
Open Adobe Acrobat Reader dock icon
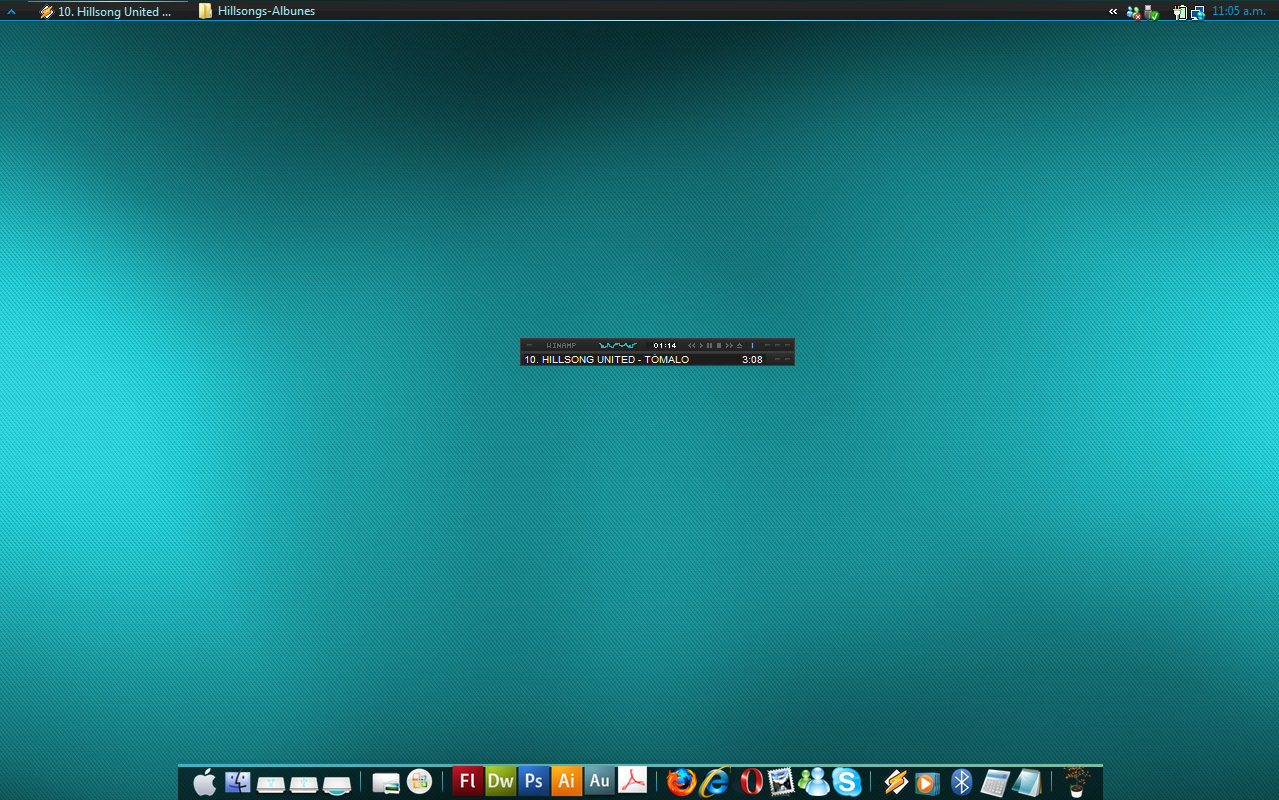(632, 781)
